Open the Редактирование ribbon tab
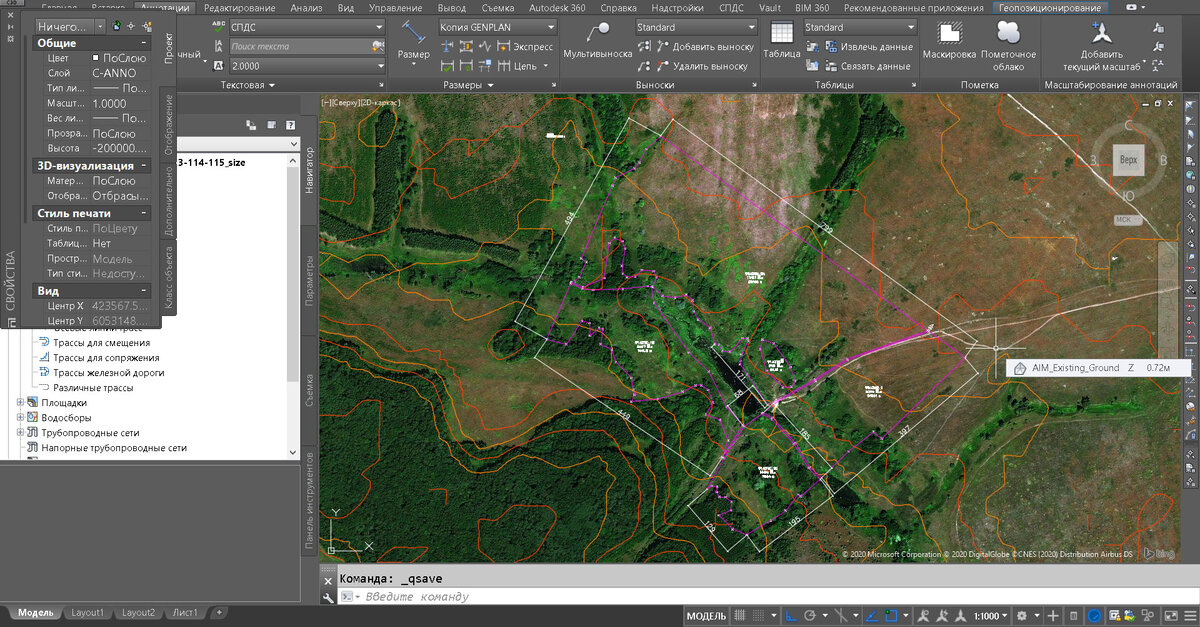Screen dimensions: 1200x627 coord(242,7)
